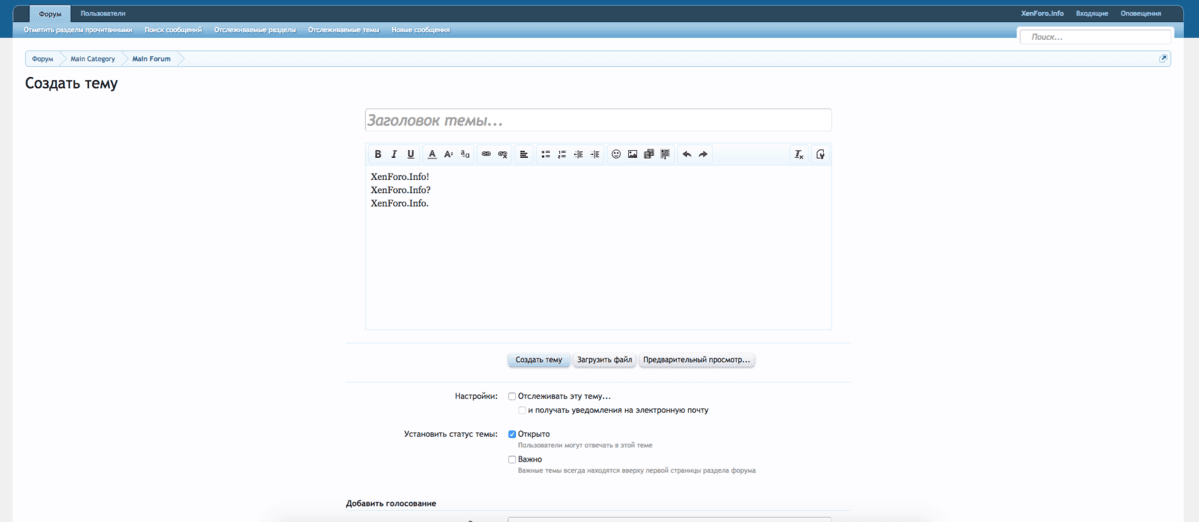
Task: Open the insert quote/code tool
Action: 665,154
